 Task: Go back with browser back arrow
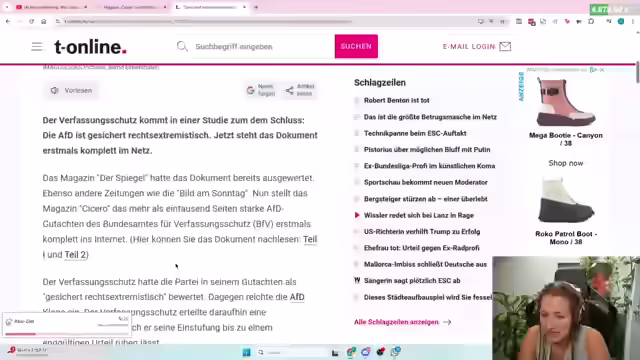pos(8,21)
